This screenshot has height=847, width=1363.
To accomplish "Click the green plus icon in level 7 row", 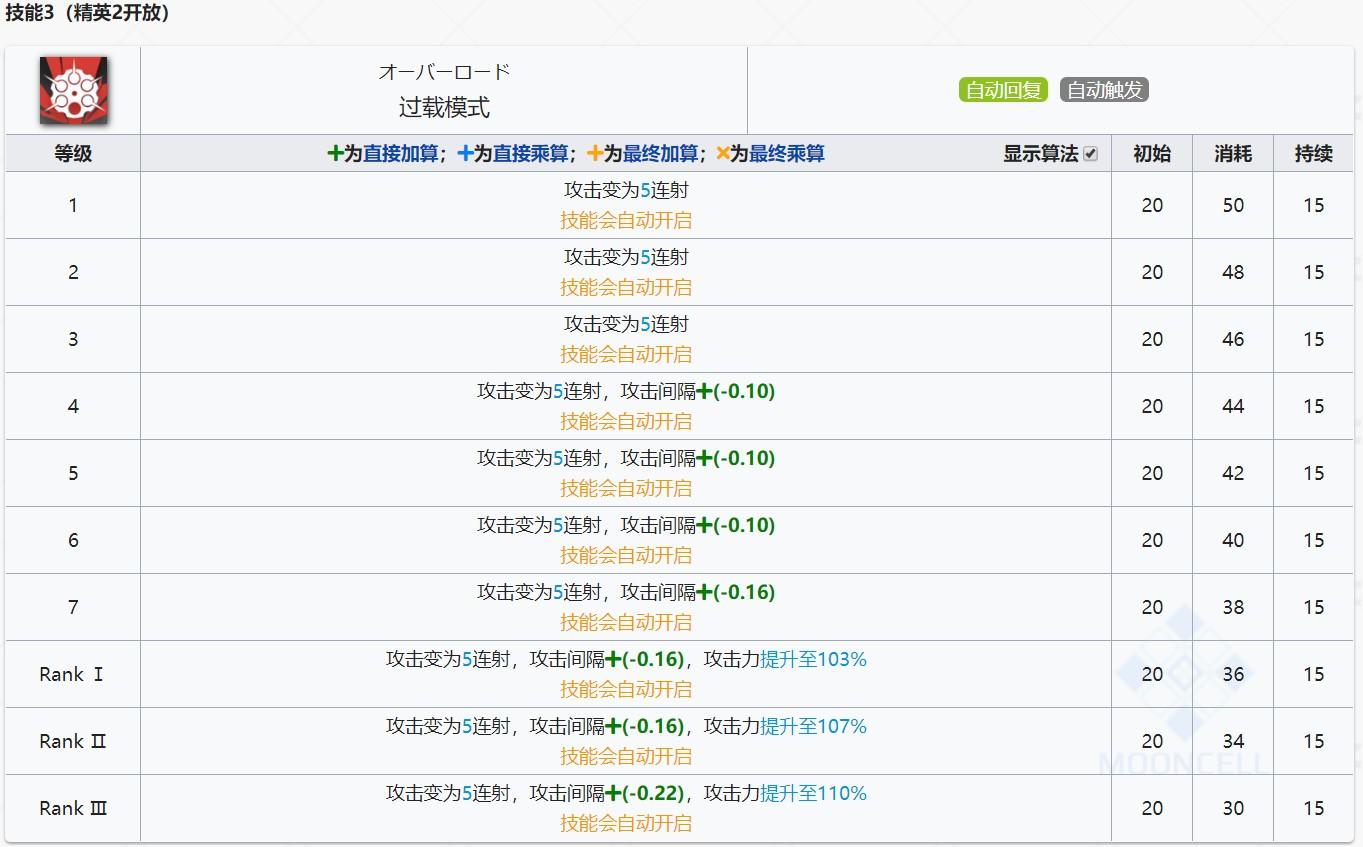I will coord(705,592).
